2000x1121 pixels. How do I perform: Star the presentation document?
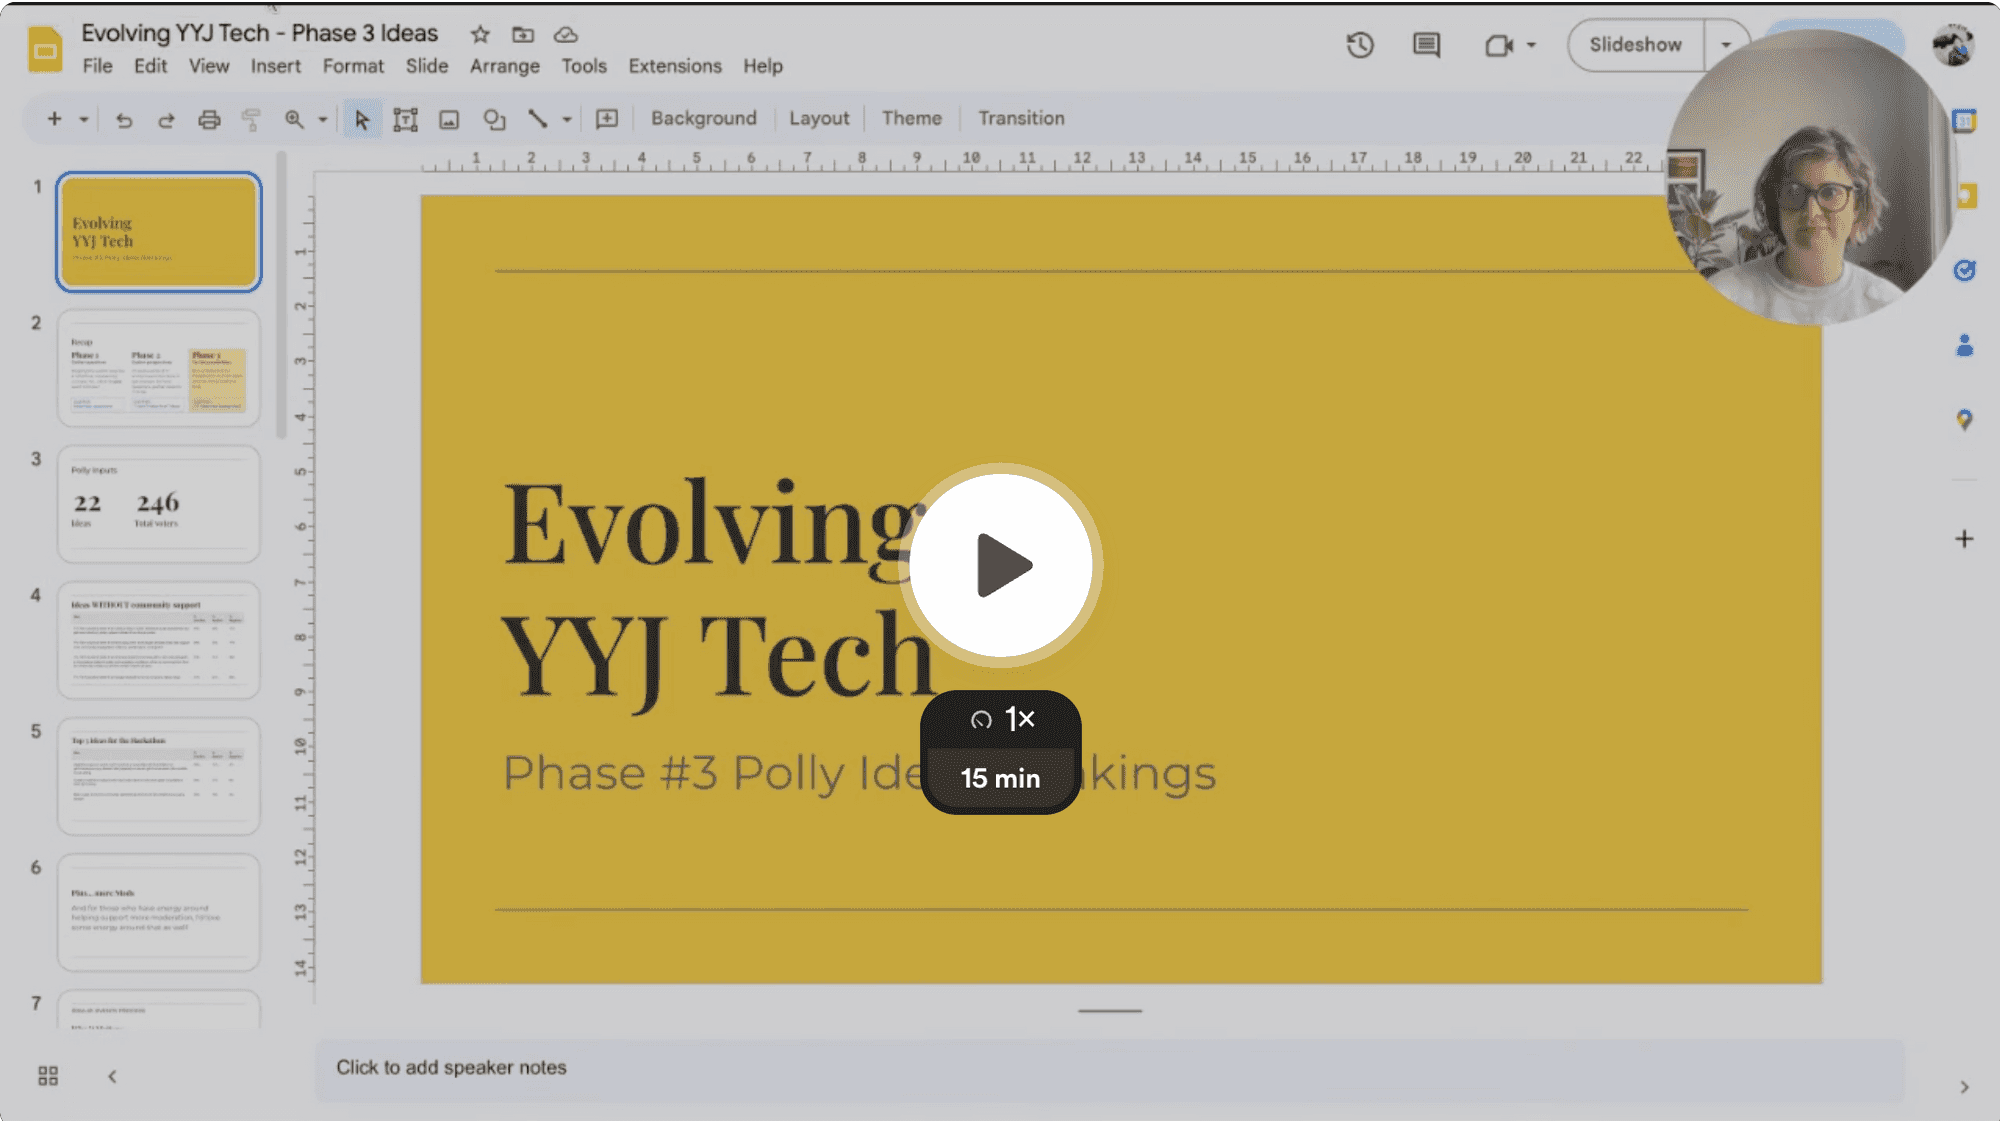click(479, 33)
